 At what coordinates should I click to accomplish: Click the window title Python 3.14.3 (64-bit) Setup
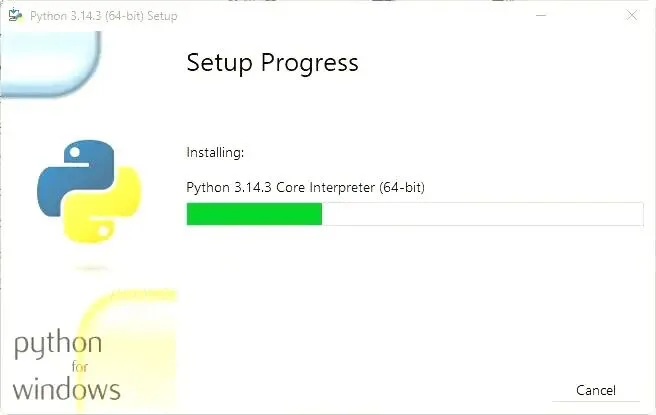104,15
